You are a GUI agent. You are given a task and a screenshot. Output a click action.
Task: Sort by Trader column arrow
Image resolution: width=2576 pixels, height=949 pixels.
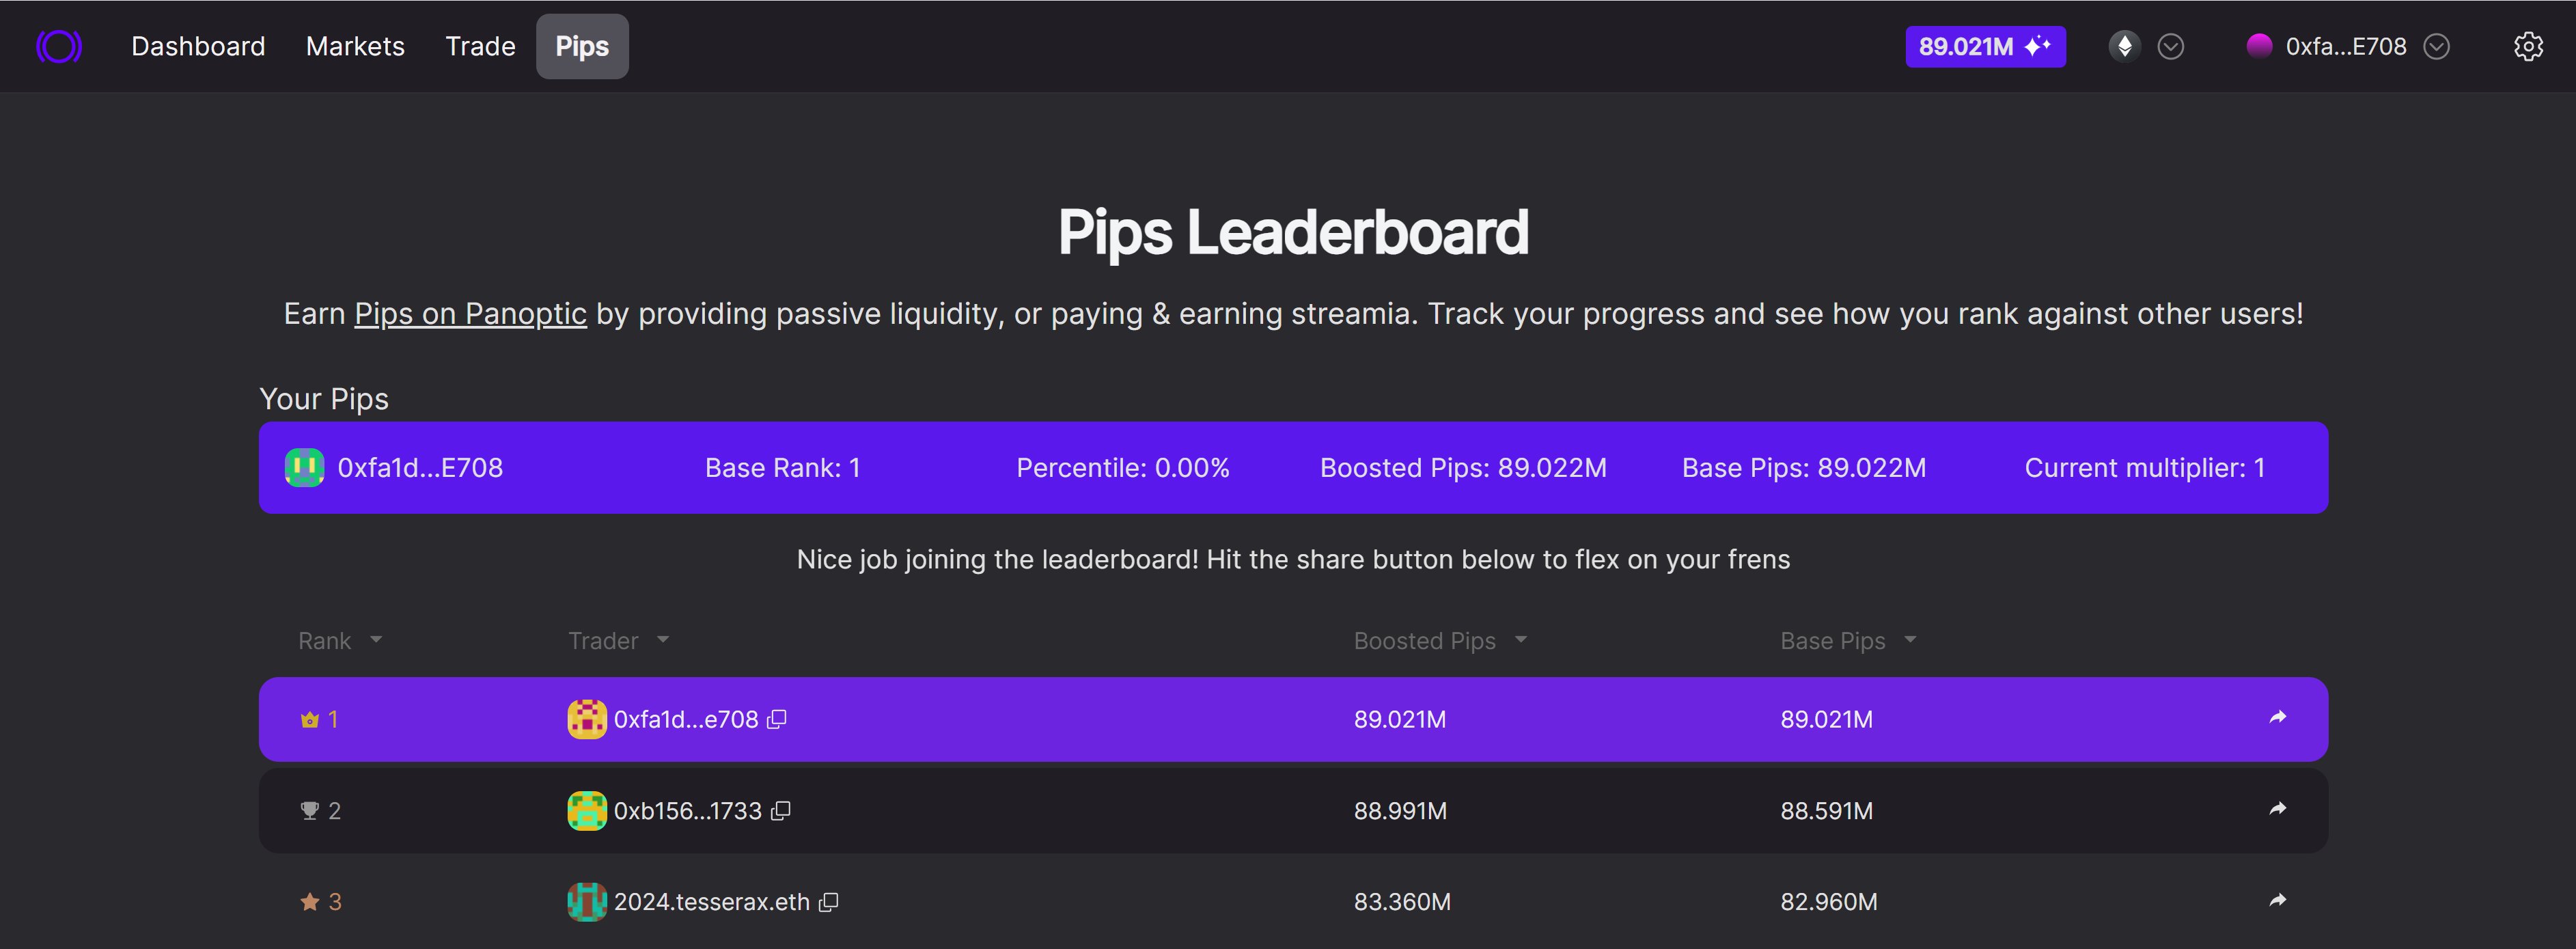663,640
